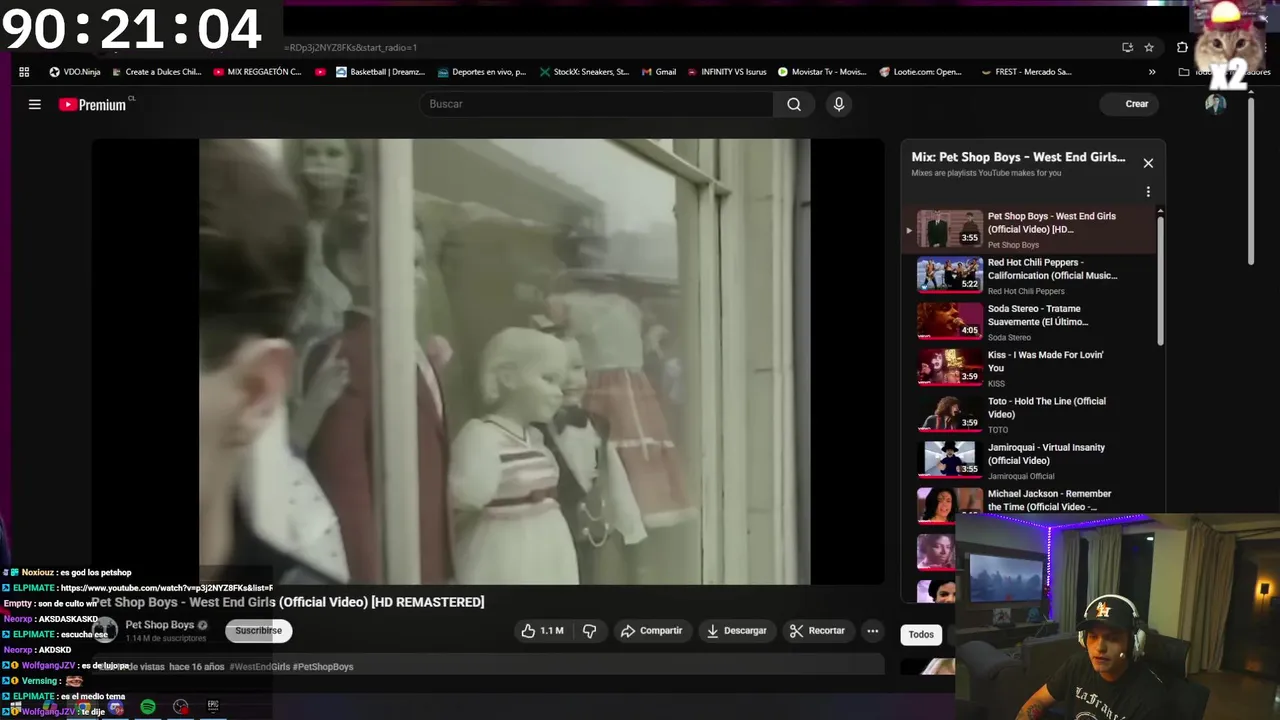The width and height of the screenshot is (1280, 720).
Task: Click the search magnifier button
Action: [794, 104]
